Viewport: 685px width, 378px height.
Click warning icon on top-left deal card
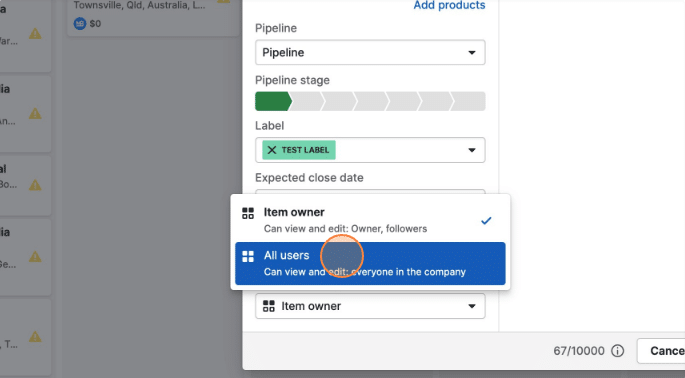[x=35, y=34]
